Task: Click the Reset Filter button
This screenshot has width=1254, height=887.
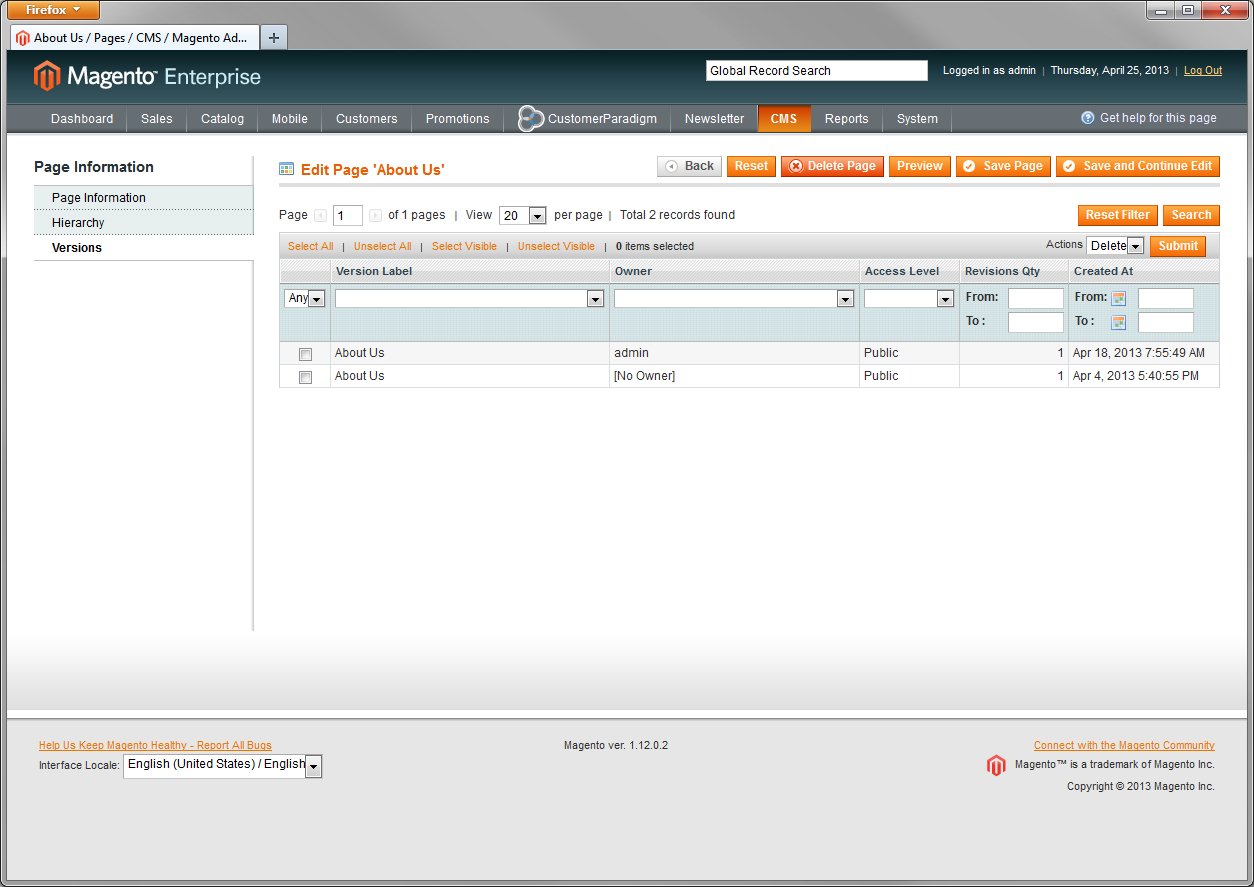Action: click(1117, 215)
